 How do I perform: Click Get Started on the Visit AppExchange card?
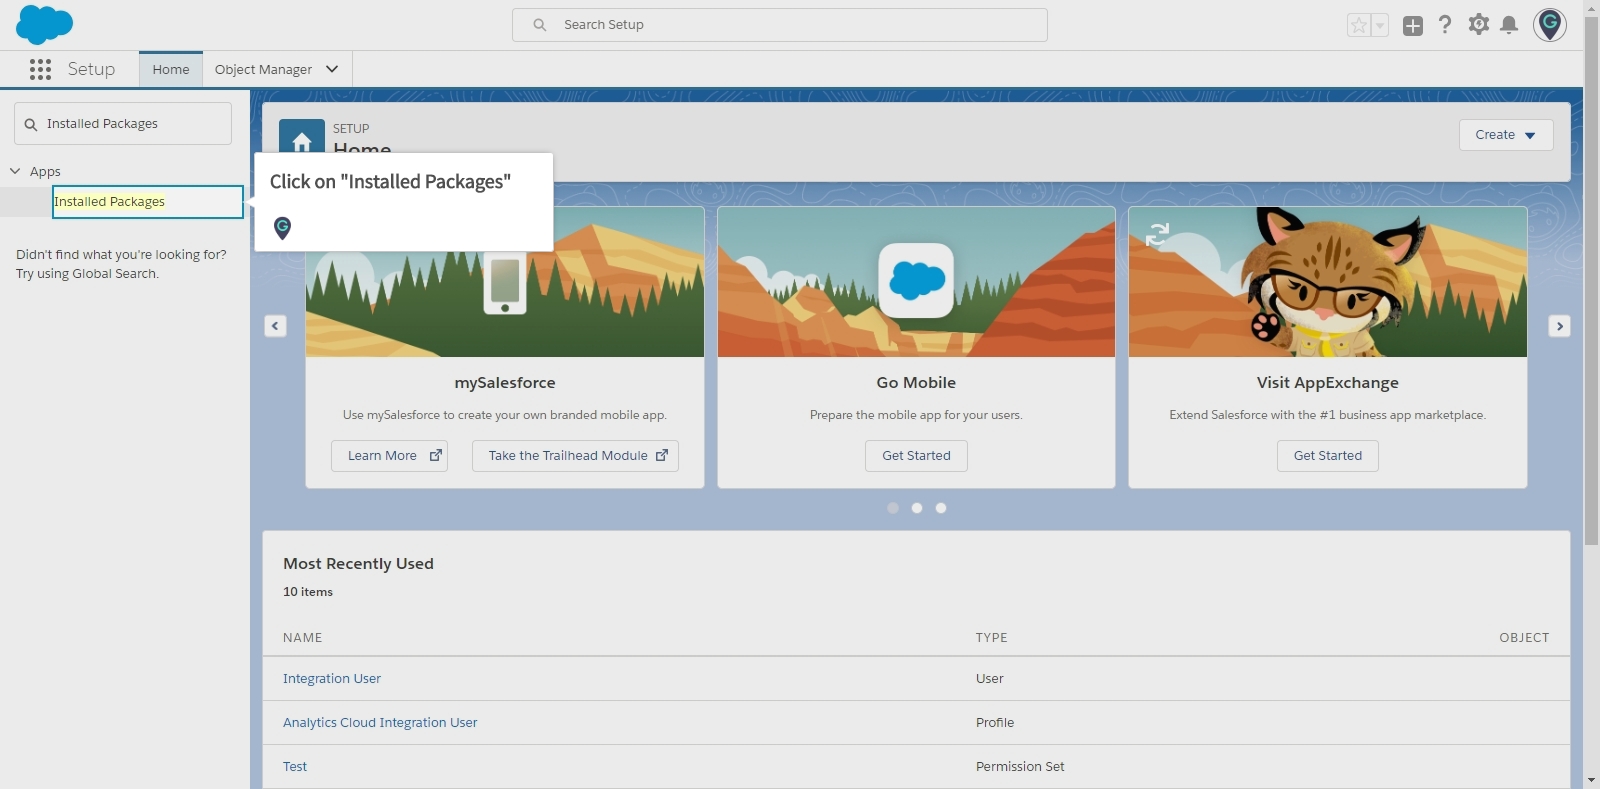click(1328, 456)
